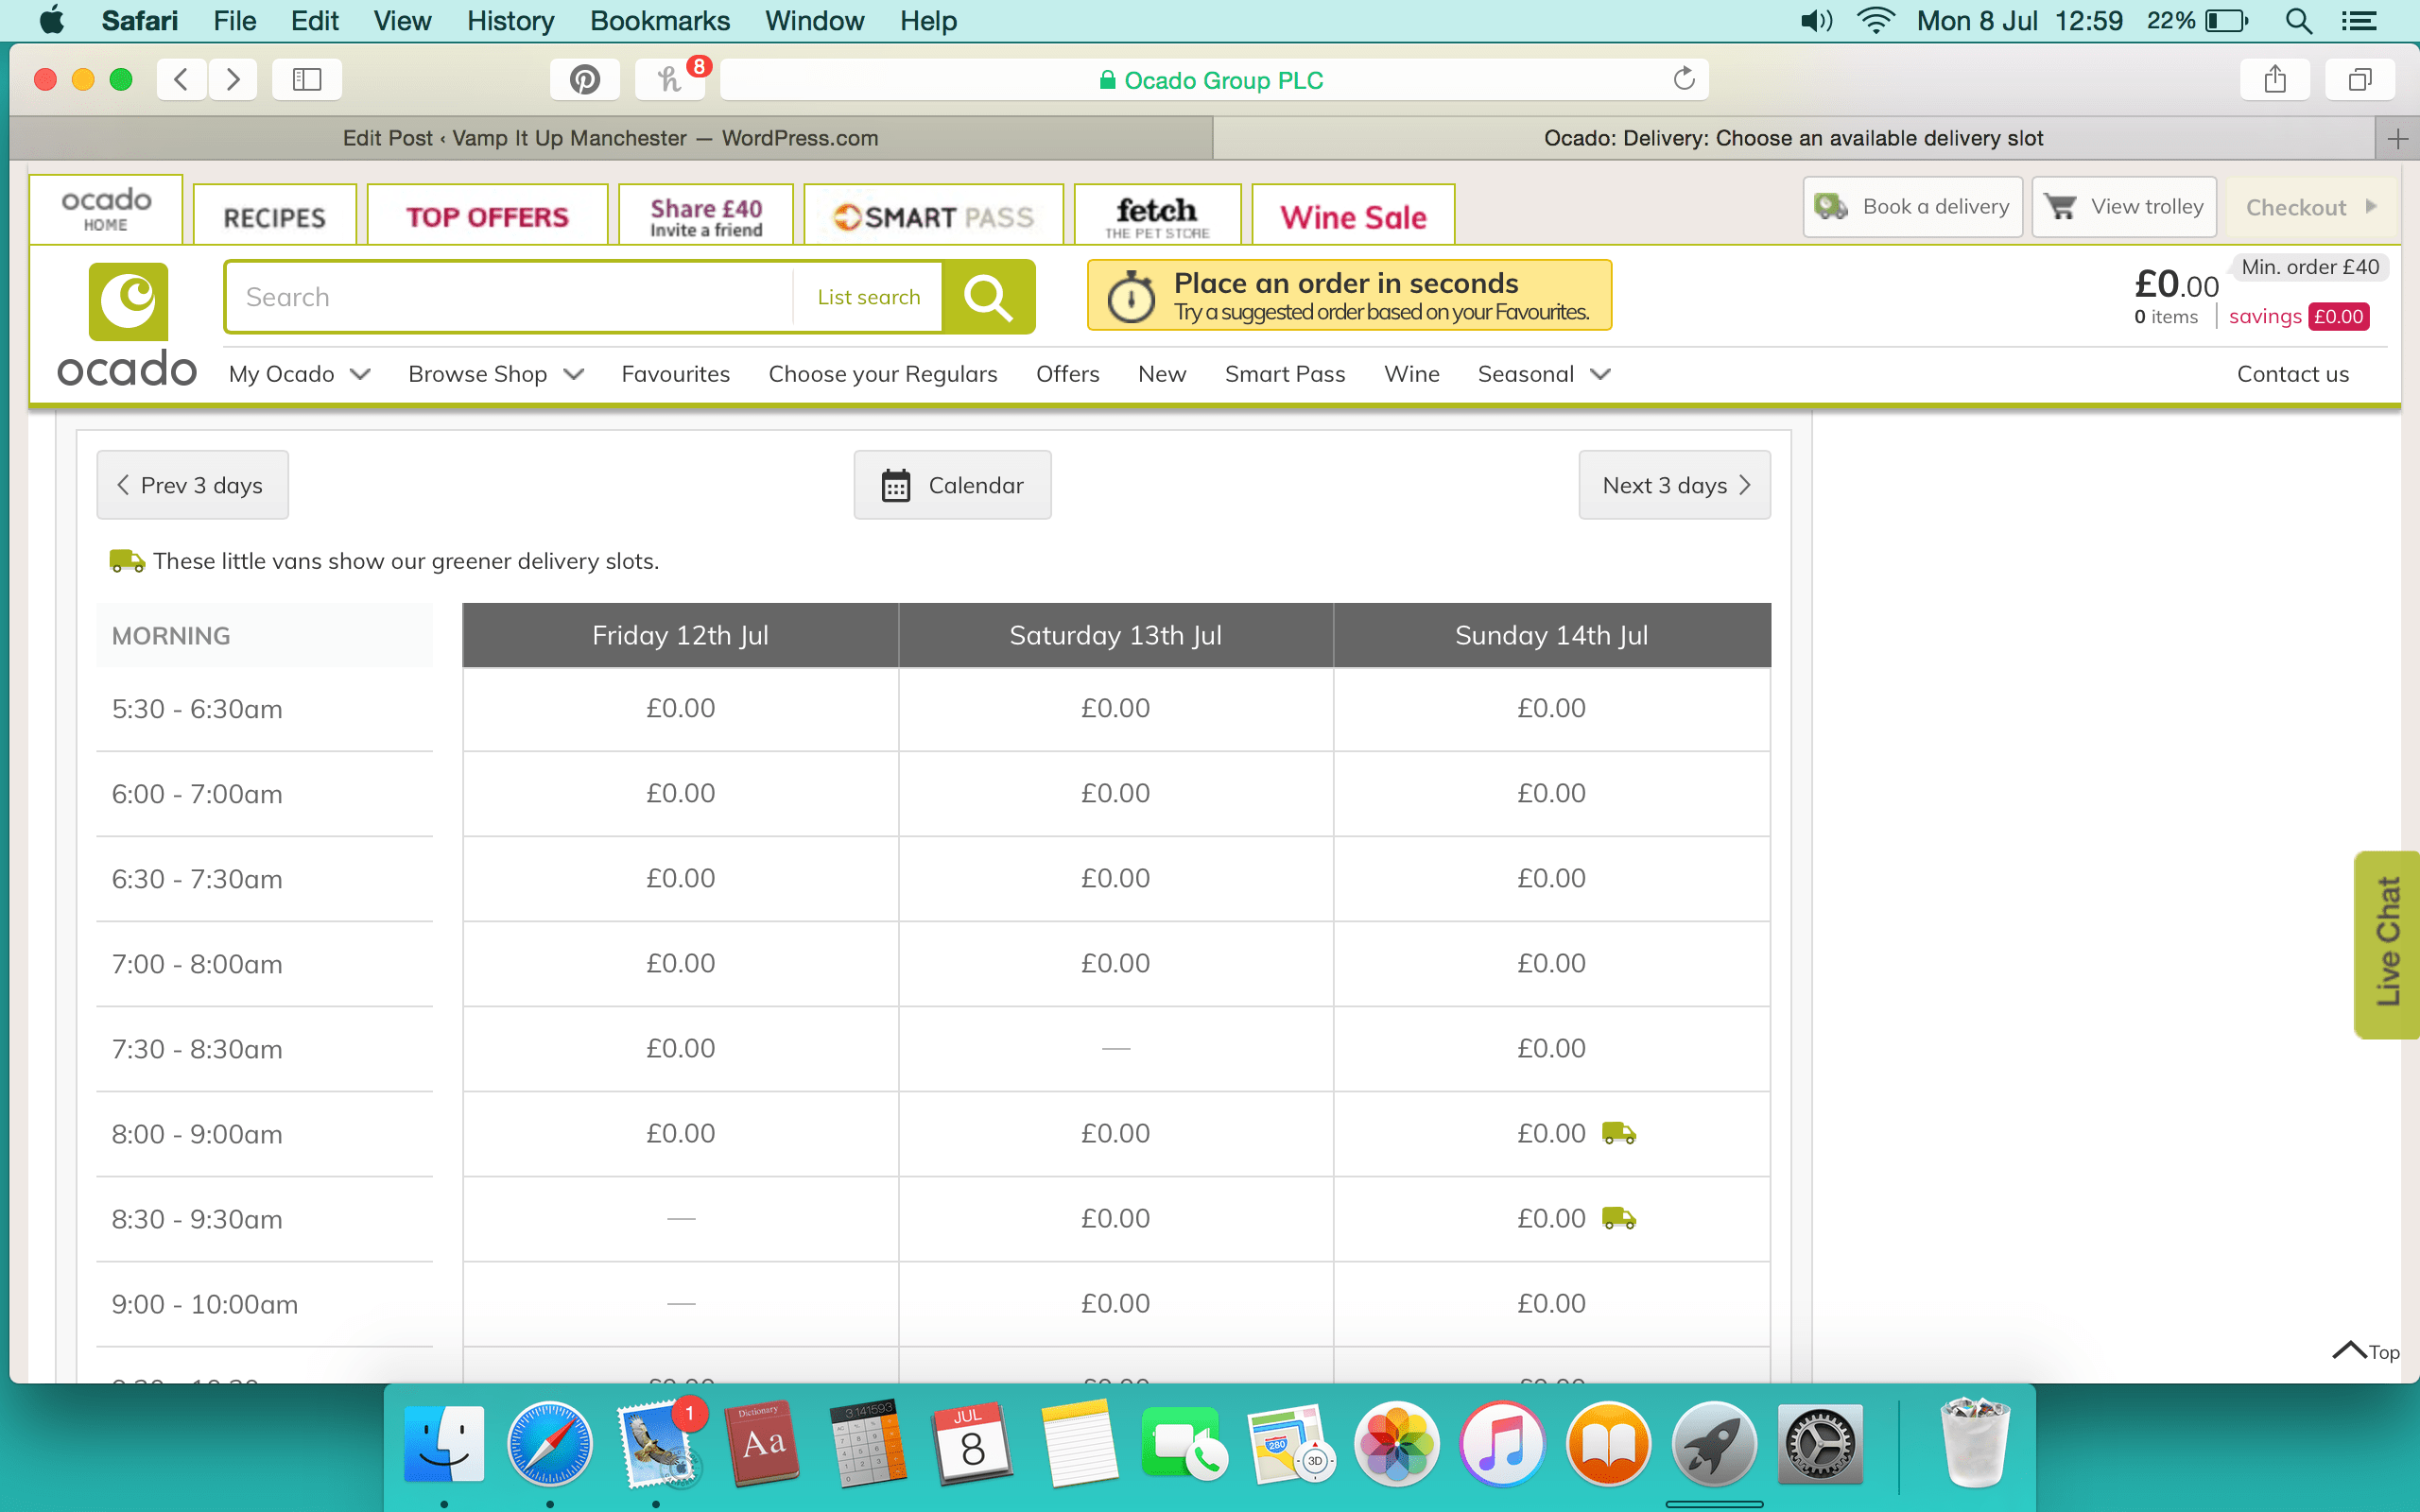Expand the My Ocado dropdown
Viewport: 2420px width, 1512px height.
point(299,374)
